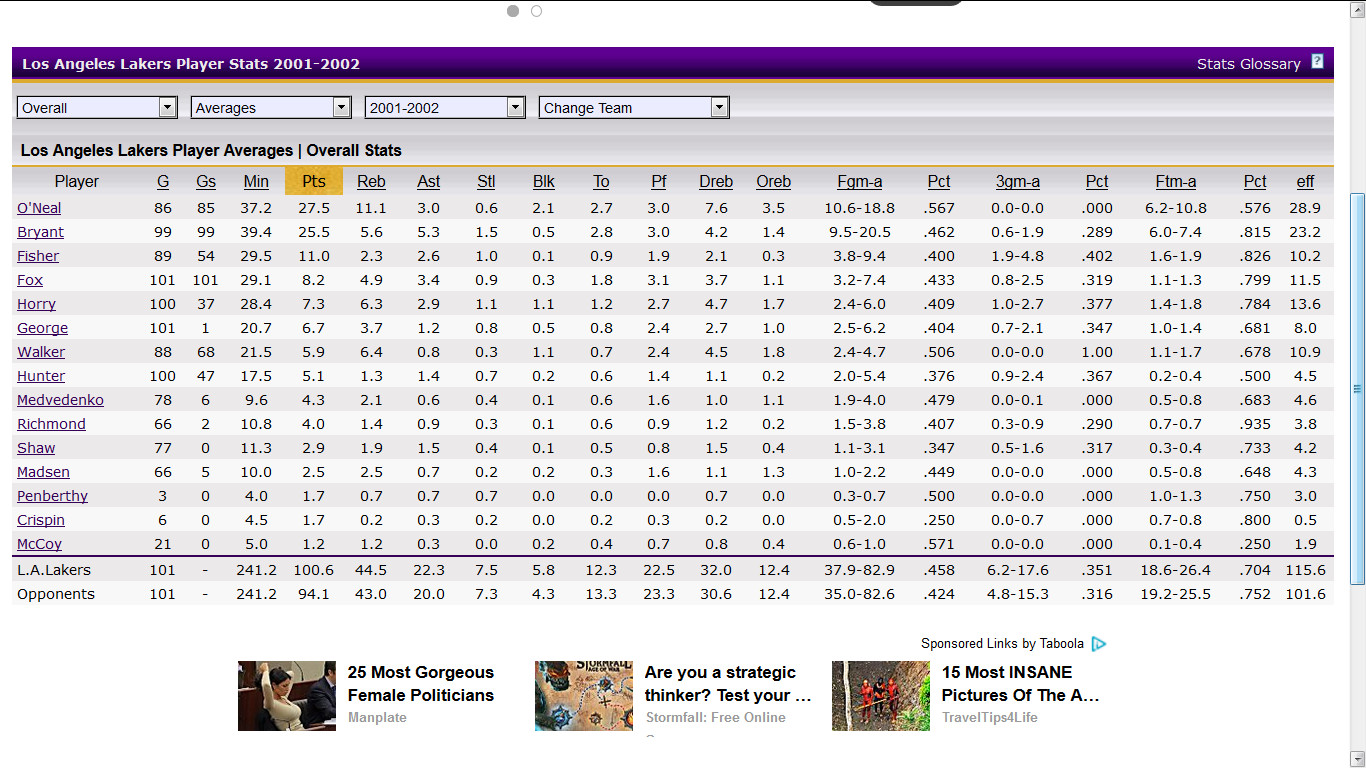Click L.A.Lakers team total 100.6 points

314,570
